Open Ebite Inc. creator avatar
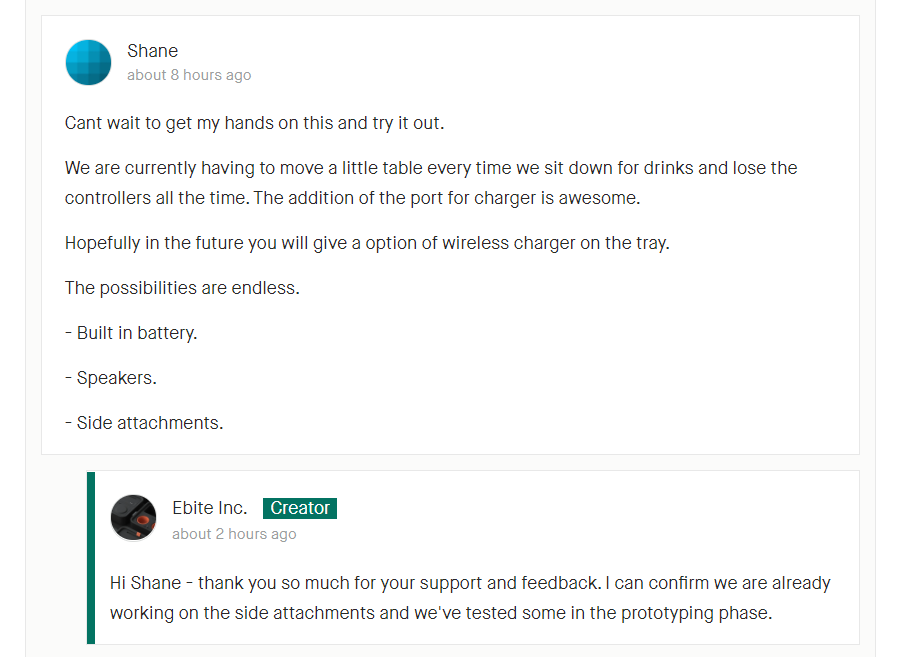923x657 pixels. point(134,518)
